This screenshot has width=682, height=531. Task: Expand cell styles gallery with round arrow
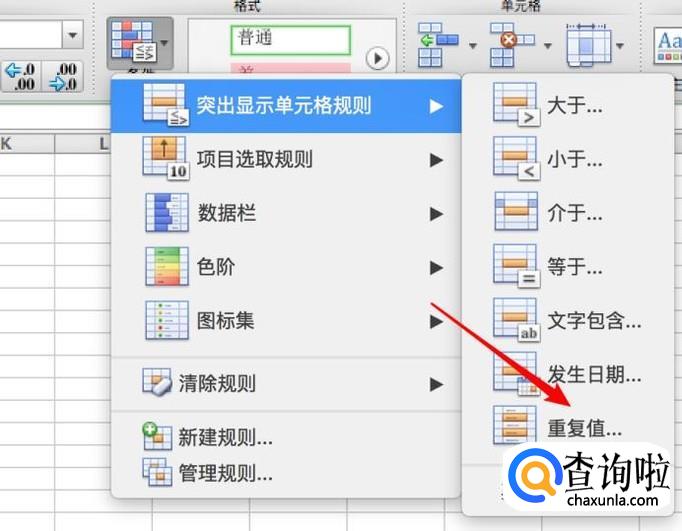(x=377, y=58)
